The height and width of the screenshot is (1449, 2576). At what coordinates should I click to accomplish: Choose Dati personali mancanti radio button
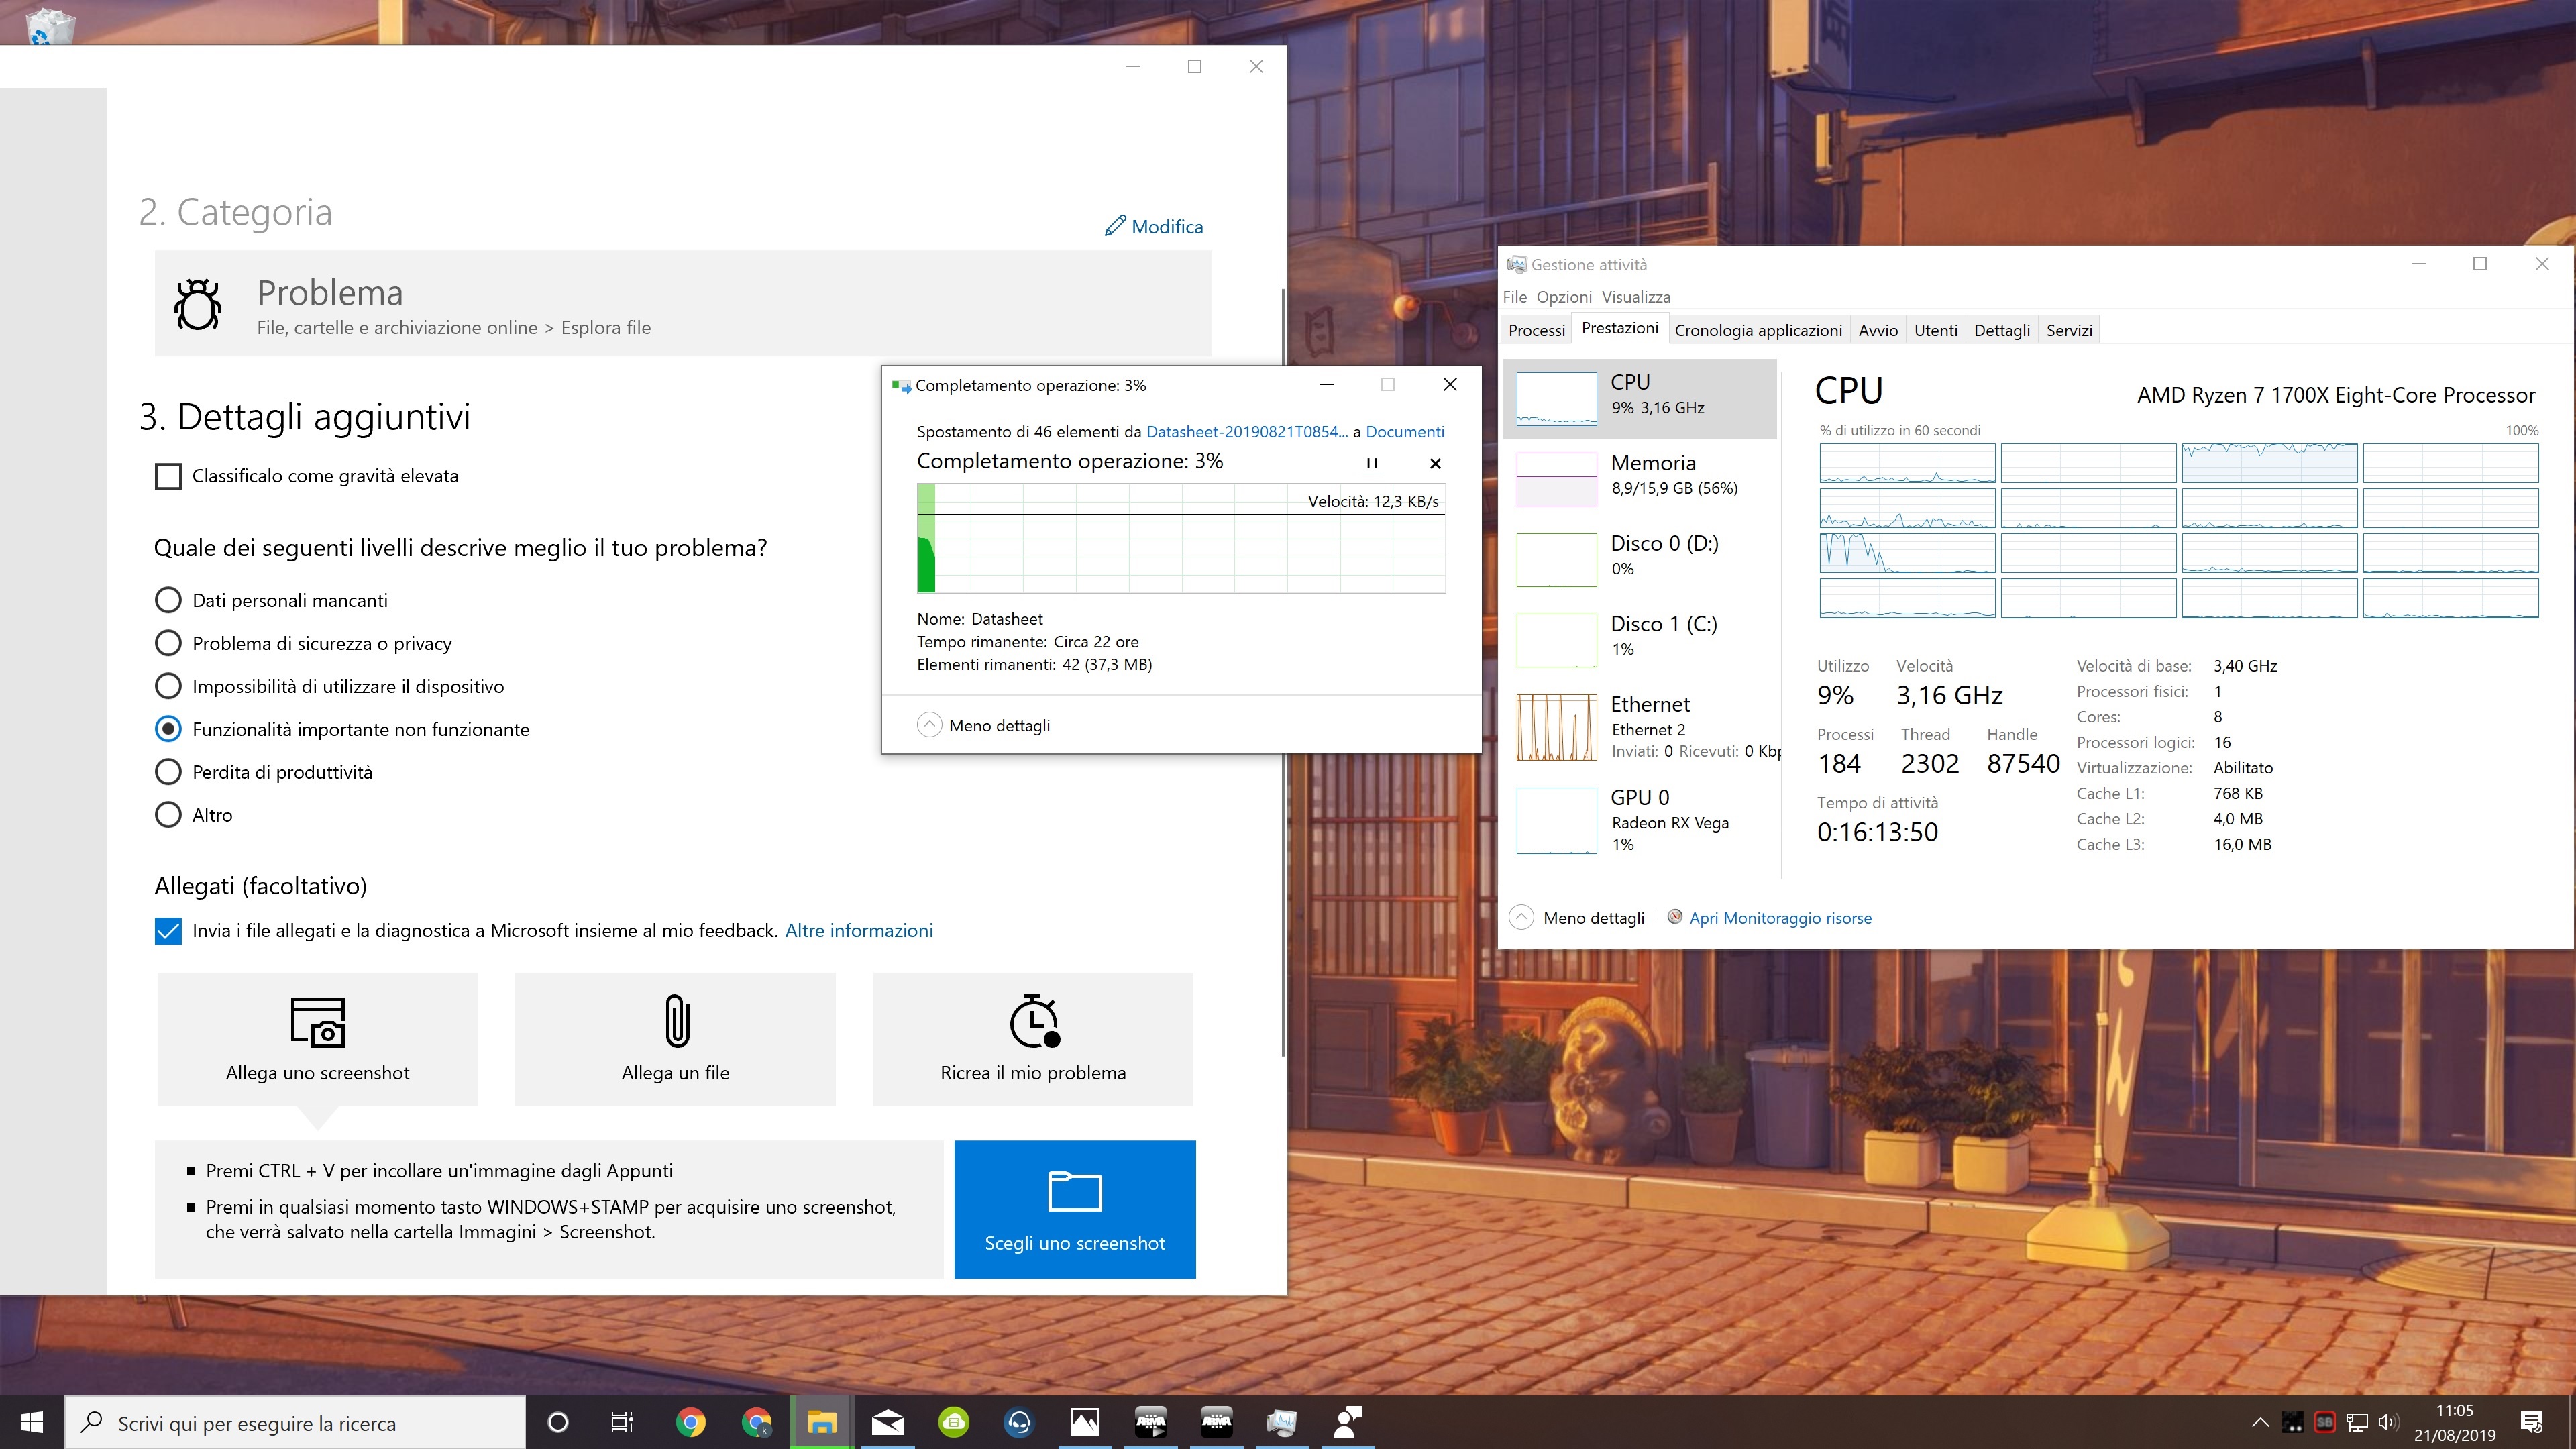(168, 600)
